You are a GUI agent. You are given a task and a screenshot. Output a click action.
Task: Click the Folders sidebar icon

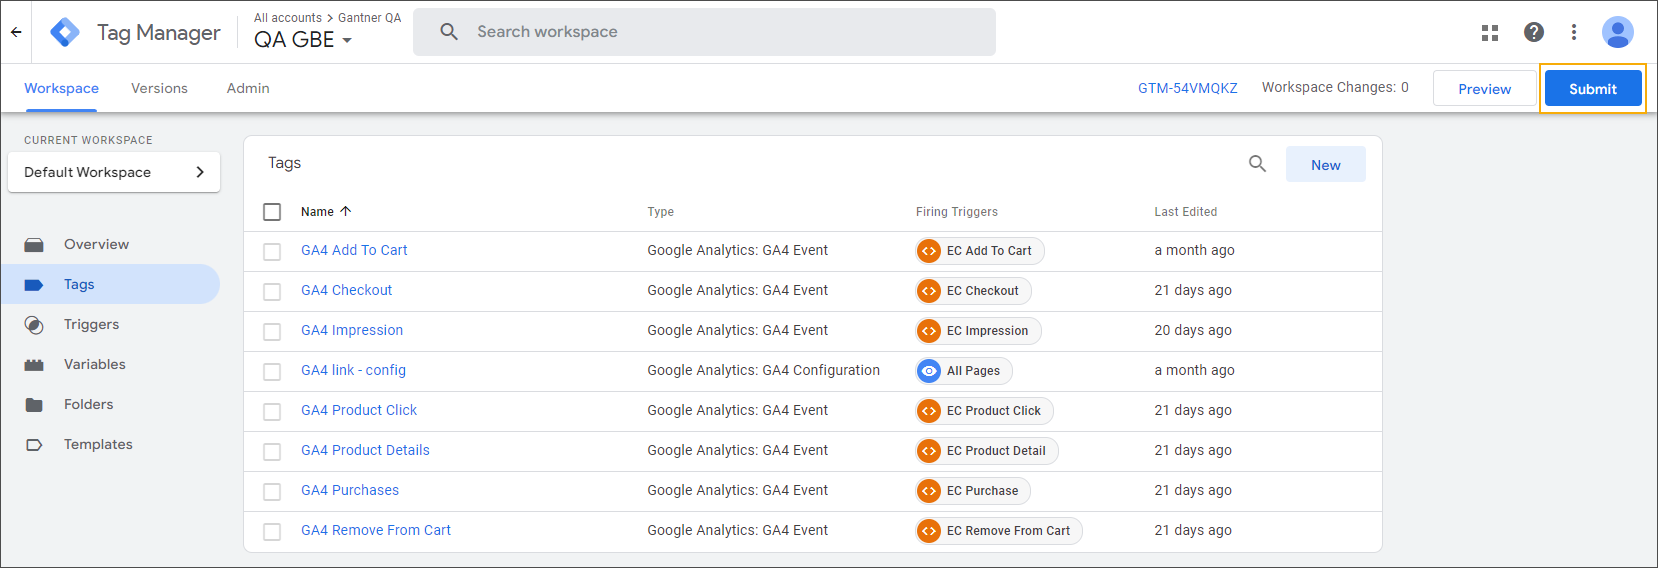point(34,405)
